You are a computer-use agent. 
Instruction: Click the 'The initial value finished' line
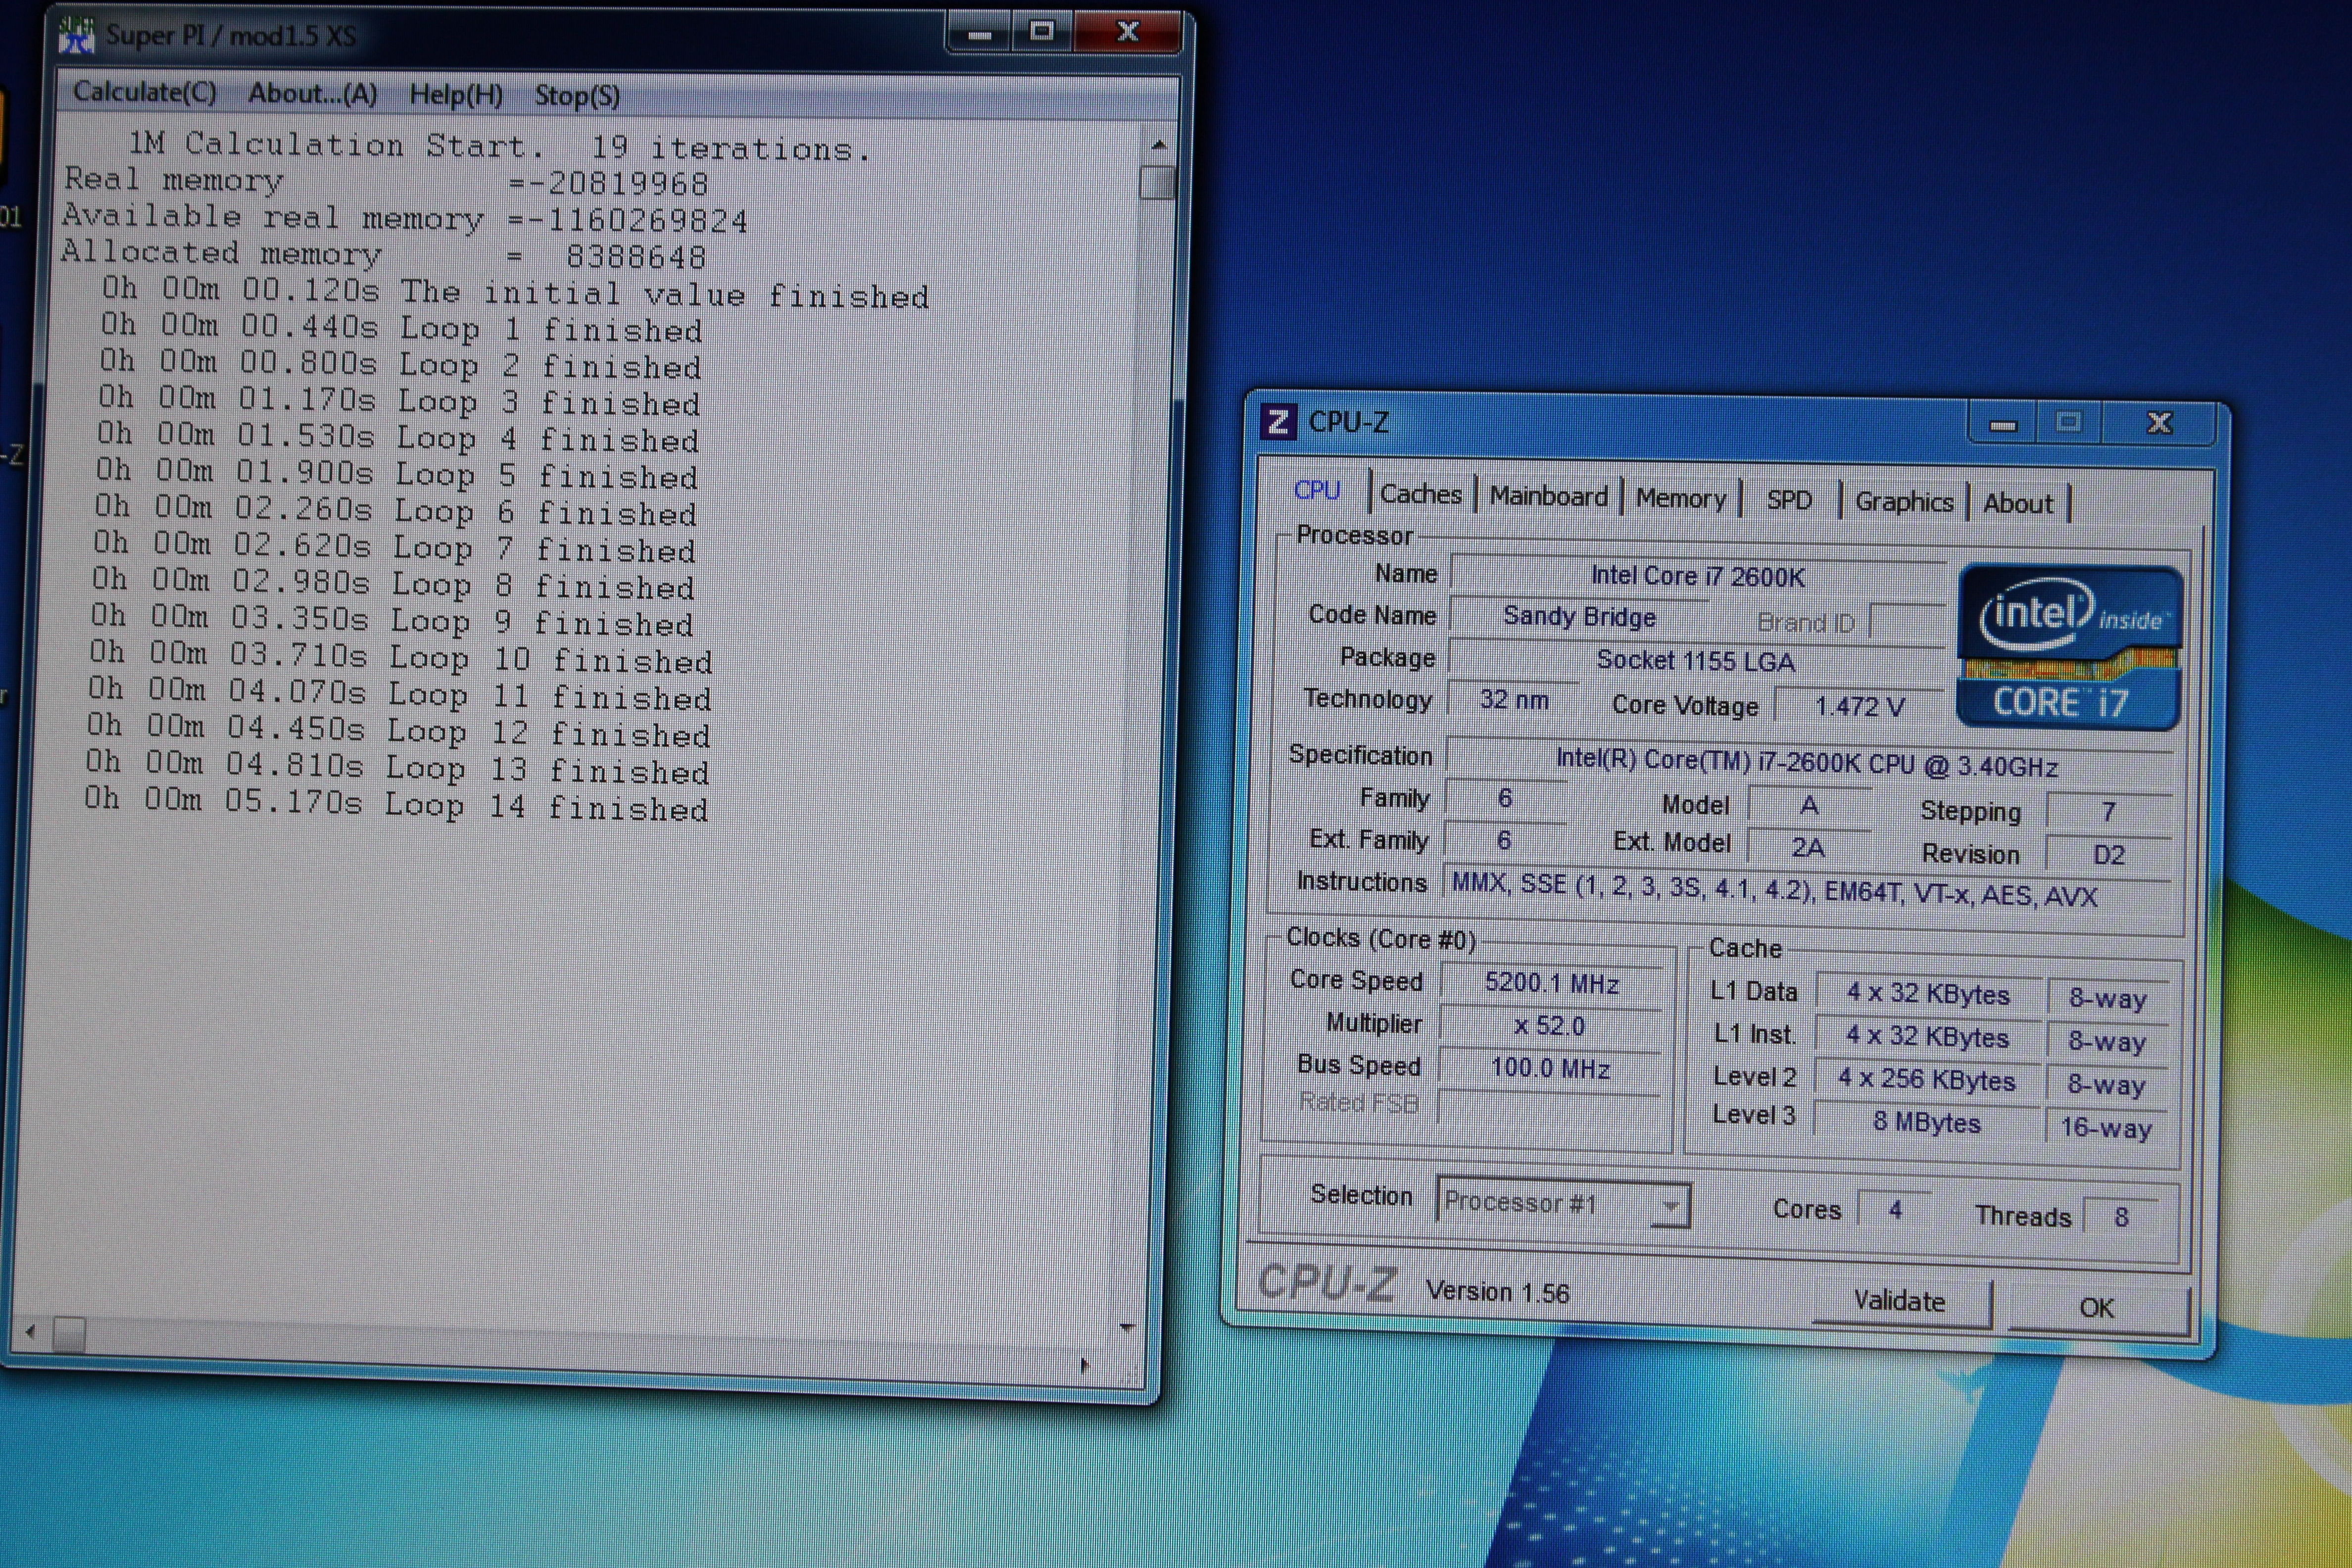[x=515, y=293]
